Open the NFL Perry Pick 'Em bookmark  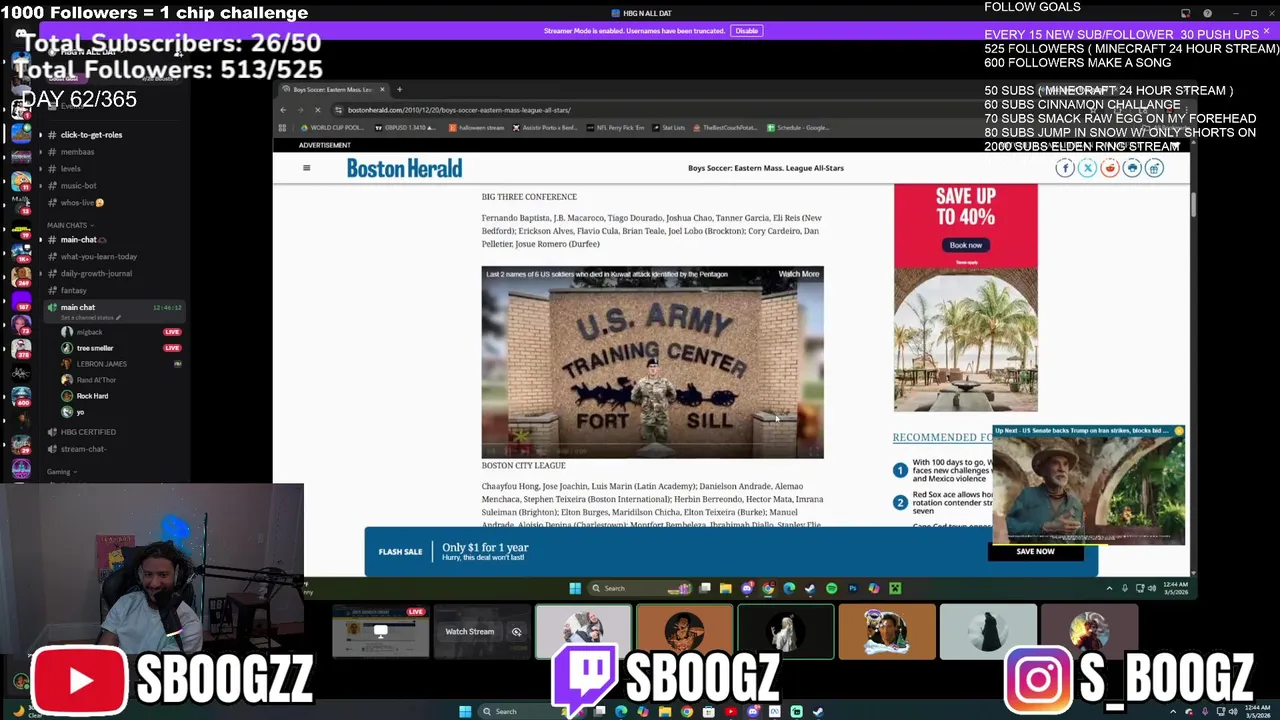pos(616,128)
